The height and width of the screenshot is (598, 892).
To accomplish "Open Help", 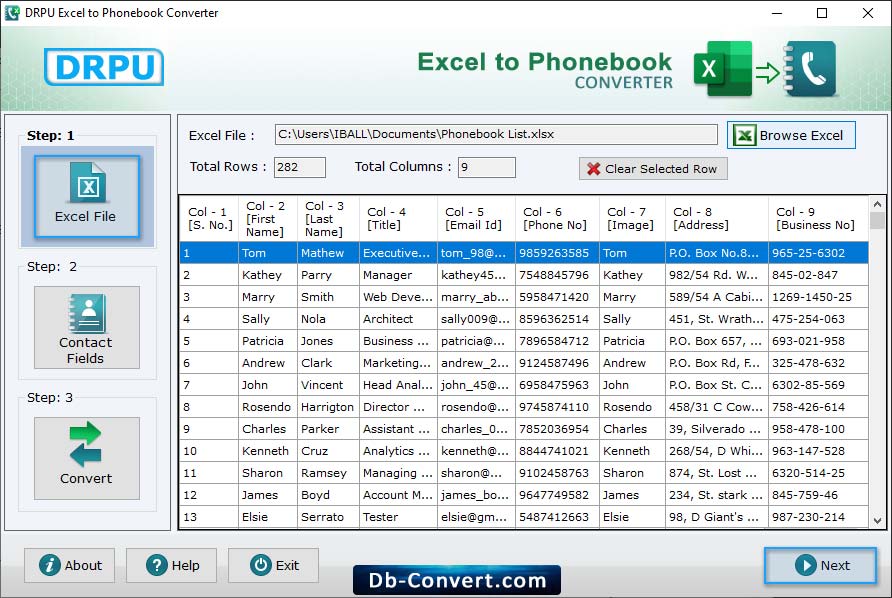I will coord(171,565).
